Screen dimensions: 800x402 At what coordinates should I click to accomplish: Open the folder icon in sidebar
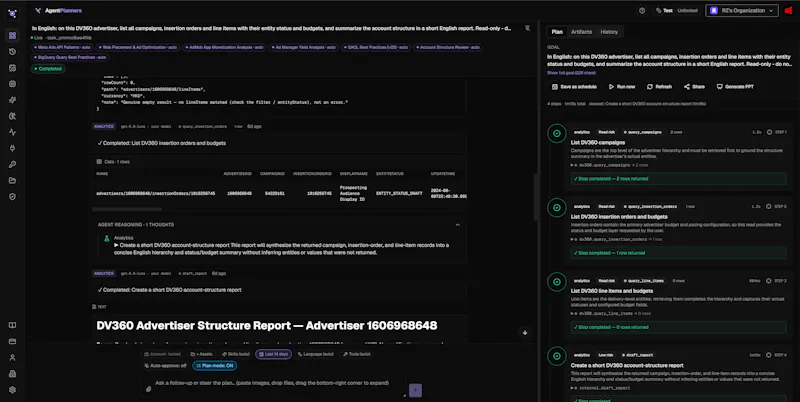[12, 181]
